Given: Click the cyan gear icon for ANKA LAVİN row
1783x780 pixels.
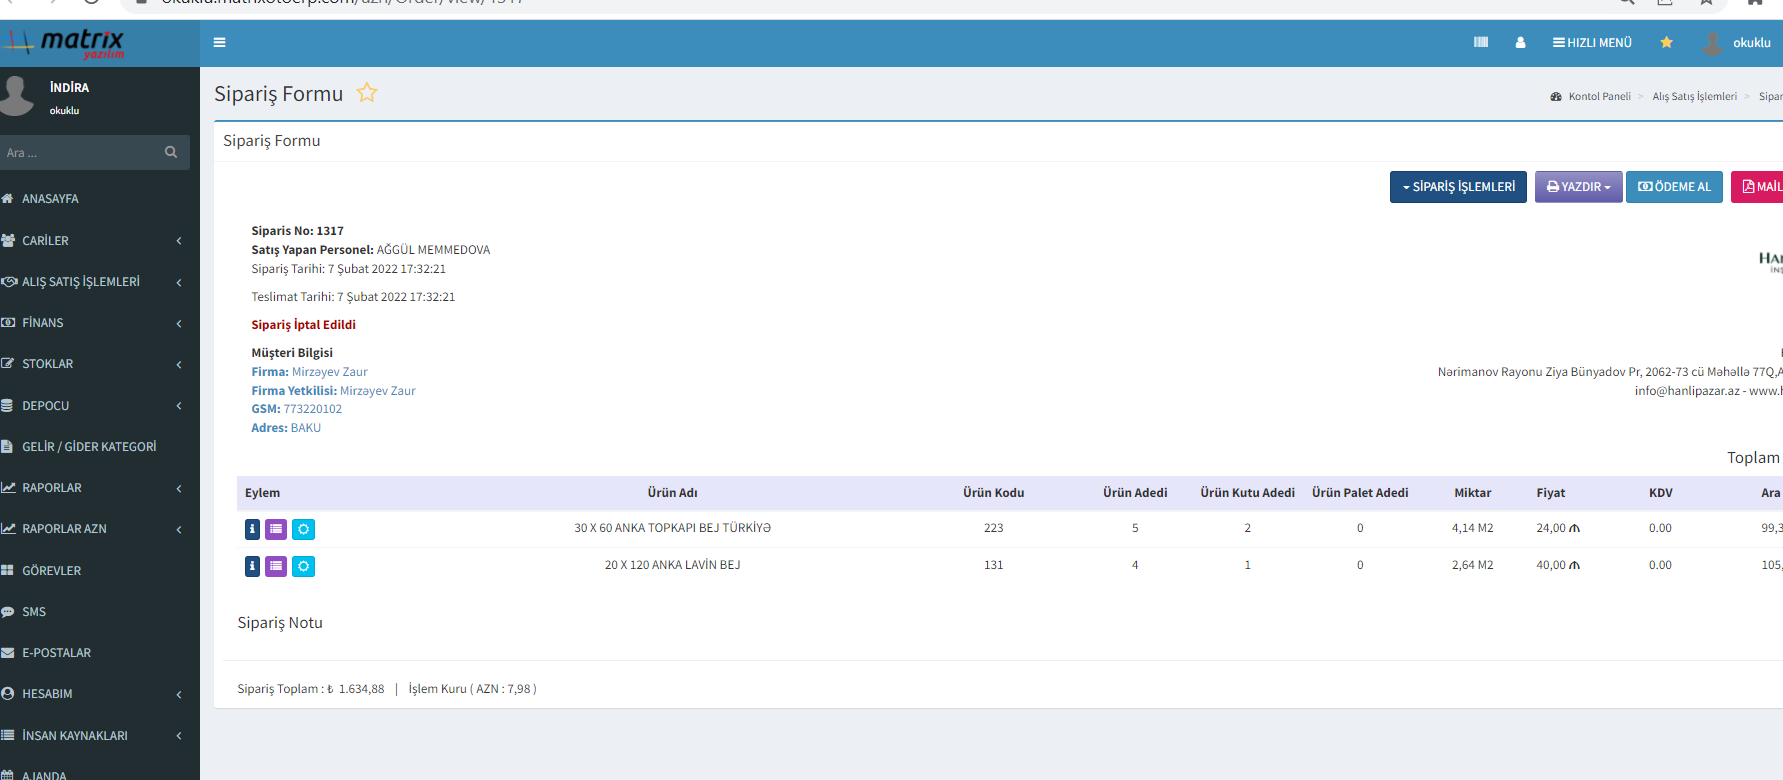Looking at the screenshot, I should click(x=303, y=566).
